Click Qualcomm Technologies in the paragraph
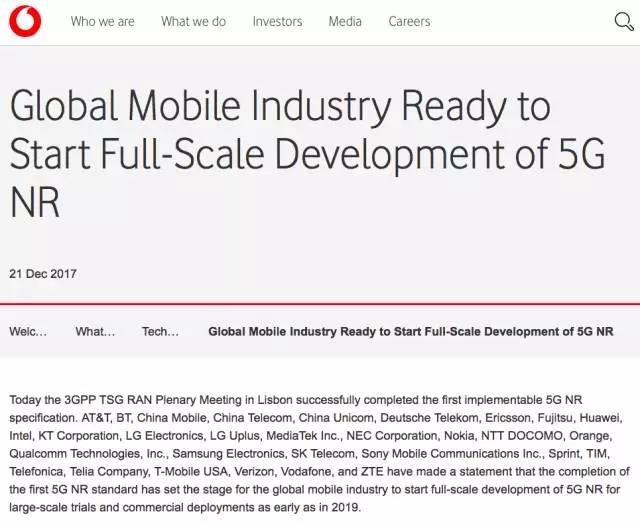This screenshot has height=522, width=640. pyautogui.click(x=88, y=453)
